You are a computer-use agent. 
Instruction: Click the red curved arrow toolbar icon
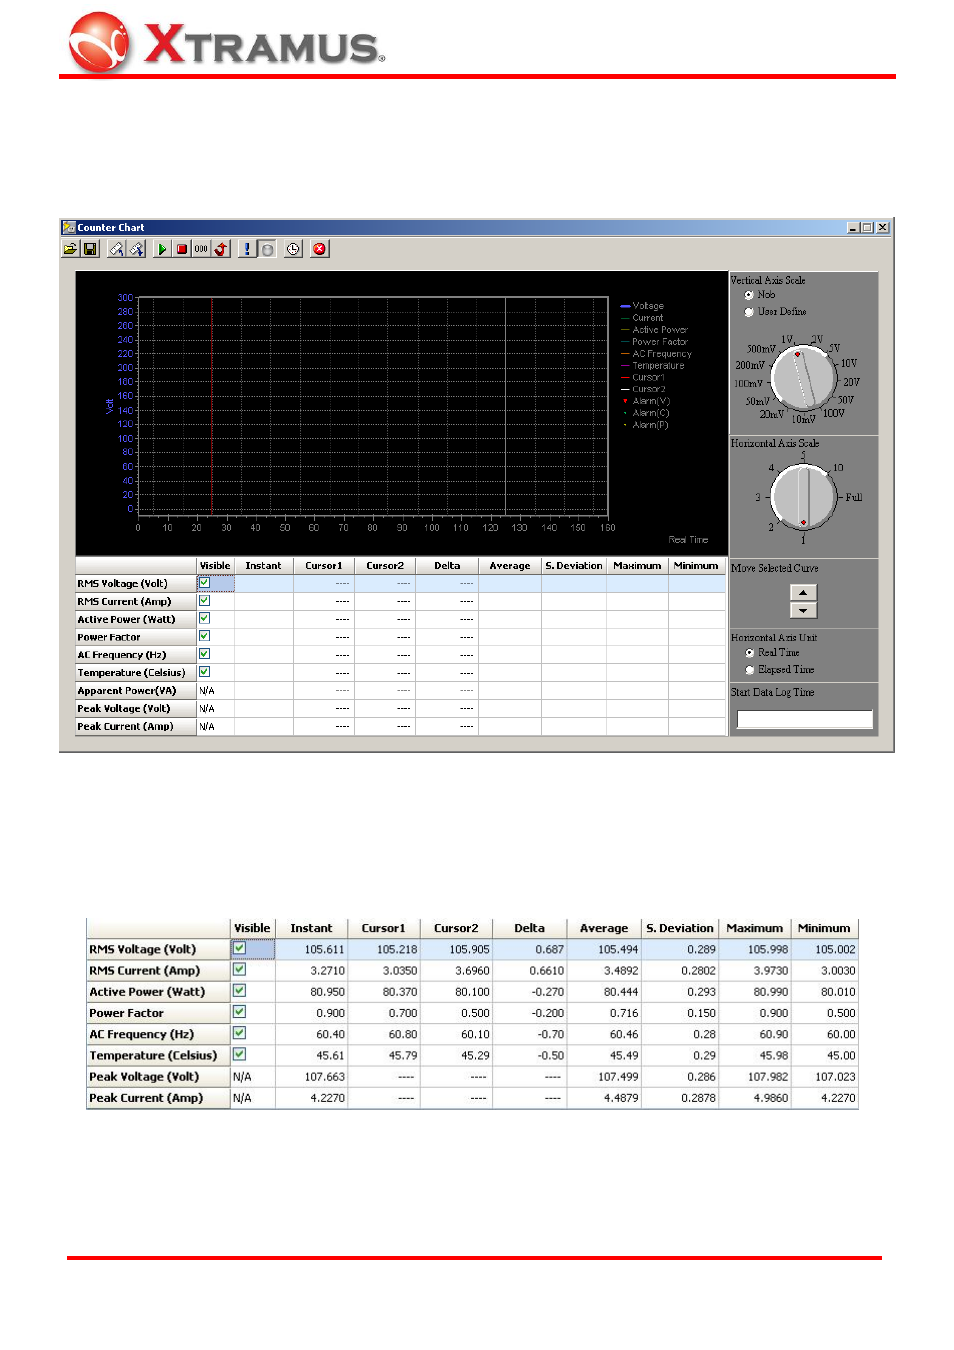pos(221,249)
